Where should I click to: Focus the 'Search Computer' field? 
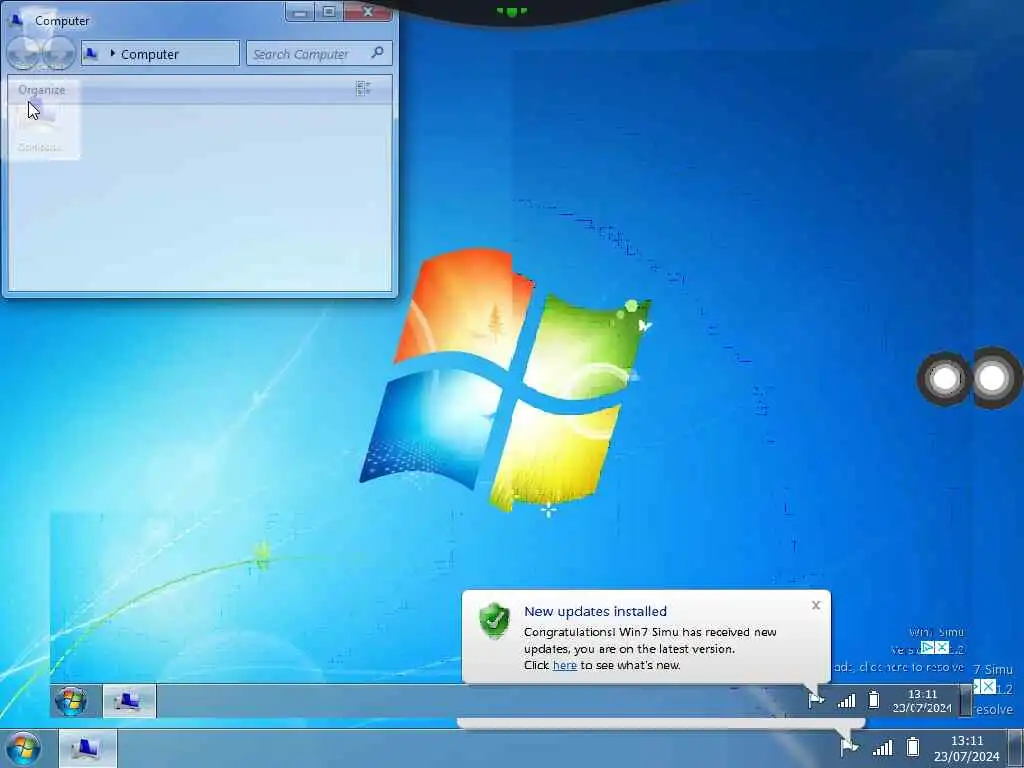coord(319,54)
